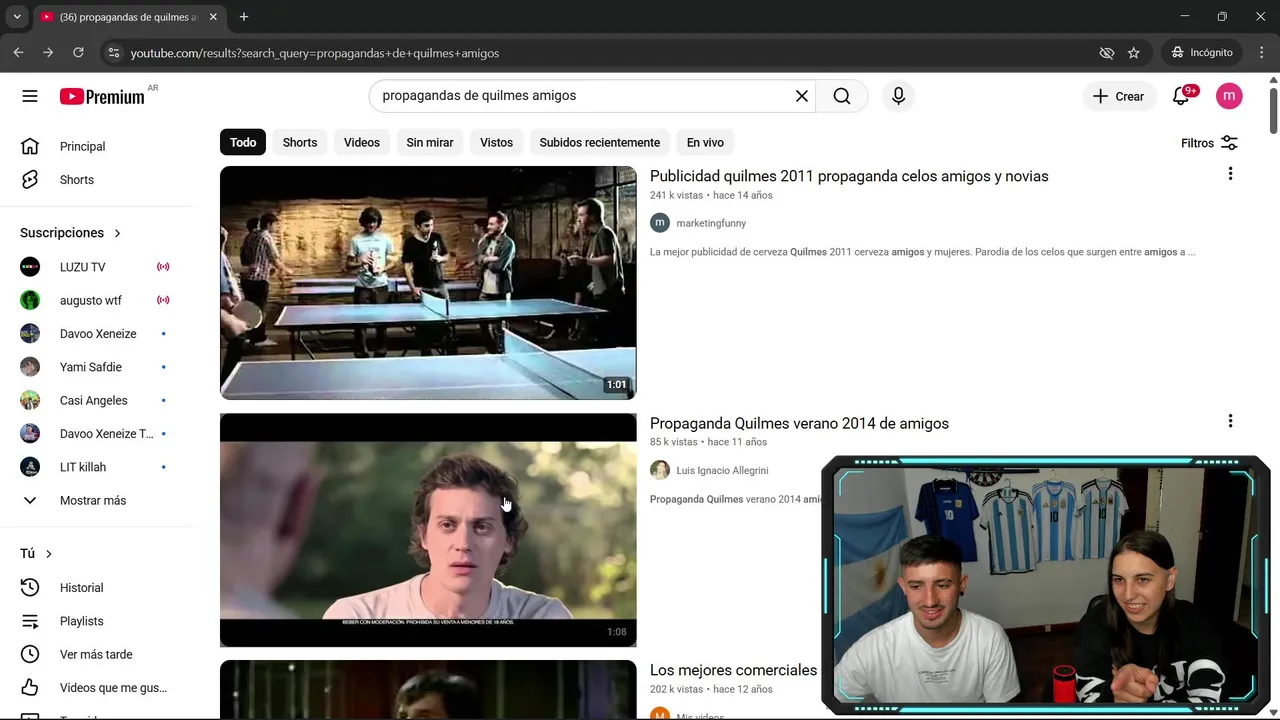Open options menu for Quilmes verano 2014
The width and height of the screenshot is (1280, 720).
(x=1230, y=421)
